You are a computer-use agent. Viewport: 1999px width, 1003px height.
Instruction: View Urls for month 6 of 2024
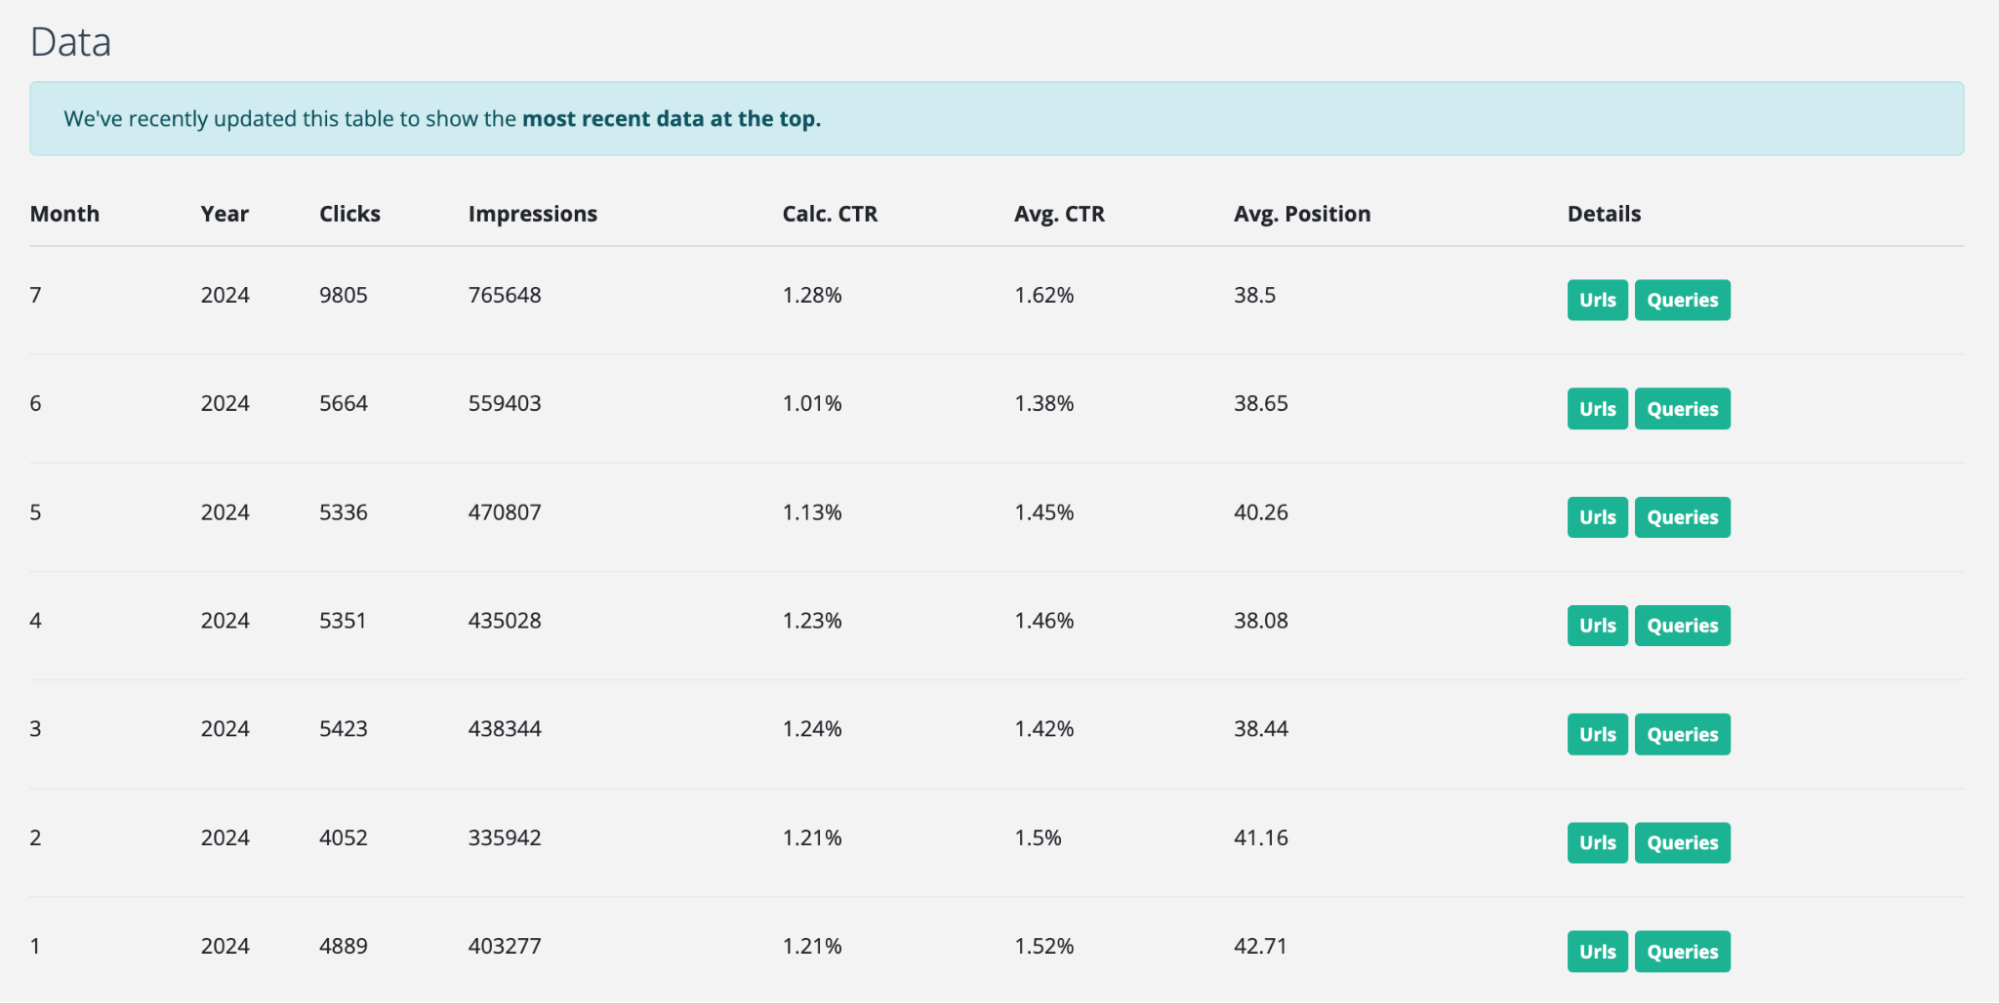(x=1597, y=409)
